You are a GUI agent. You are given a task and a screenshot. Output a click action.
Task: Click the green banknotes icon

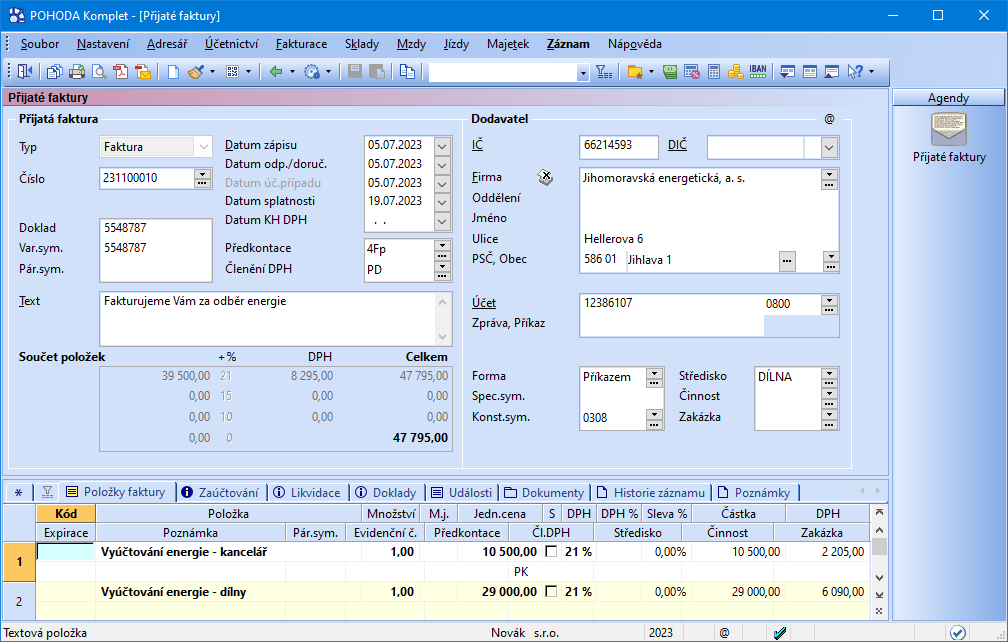670,71
